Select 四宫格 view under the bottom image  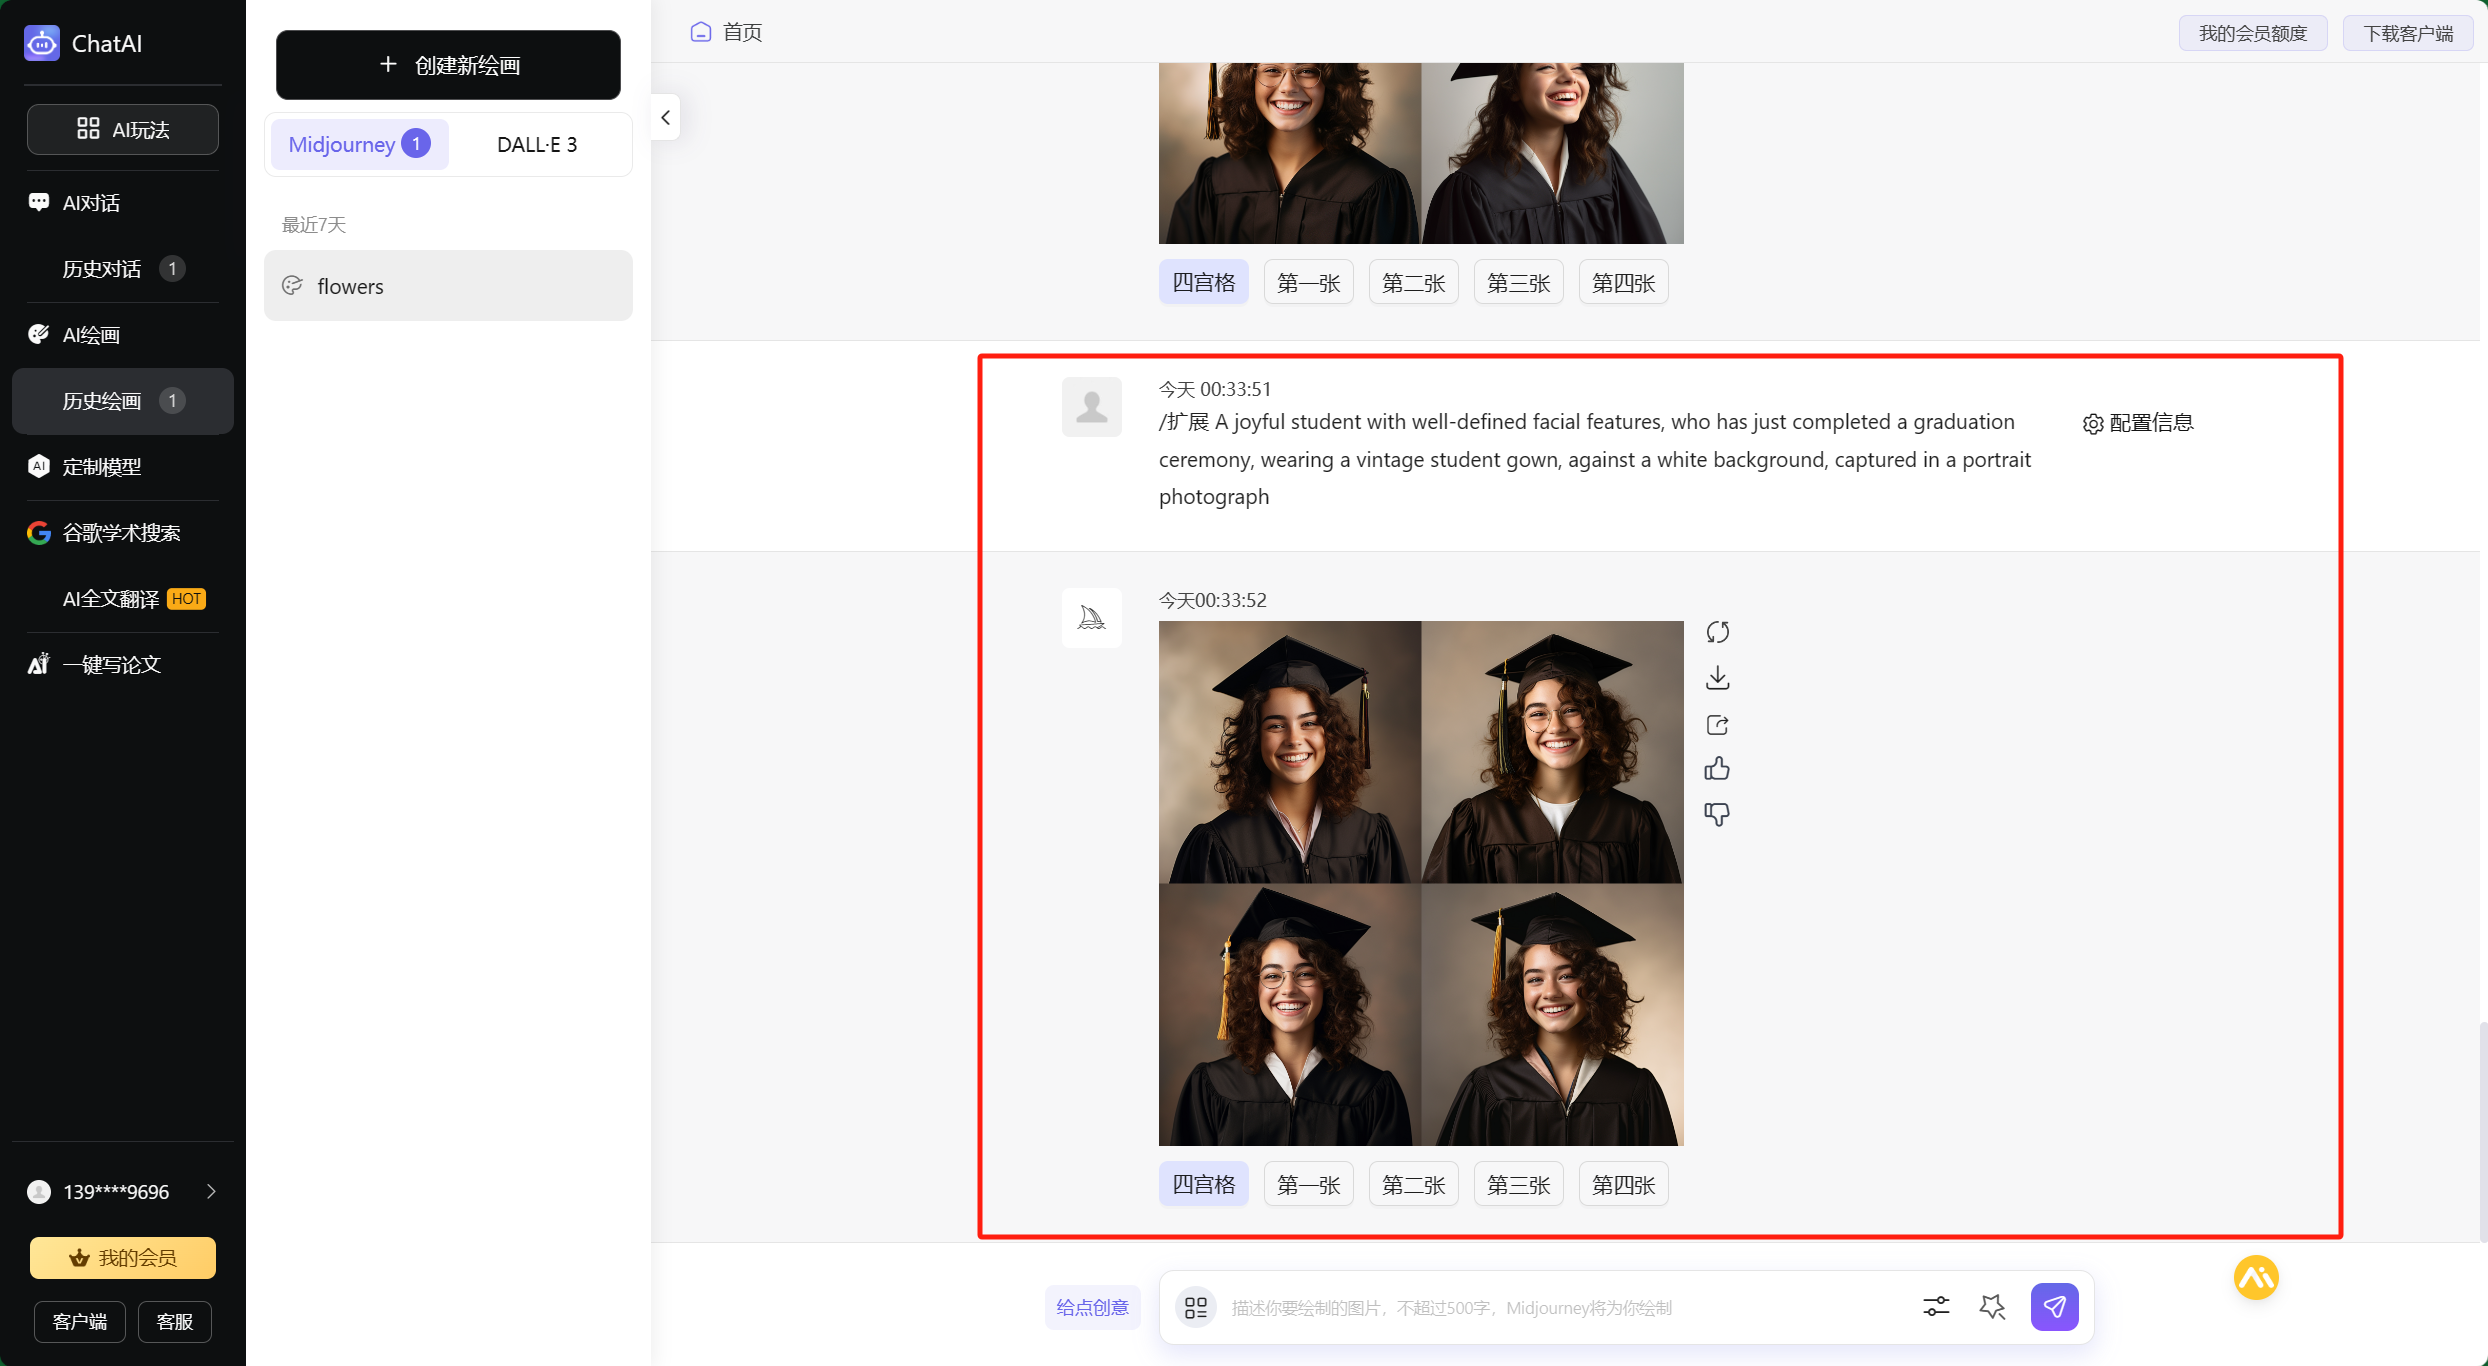pyautogui.click(x=1203, y=1184)
